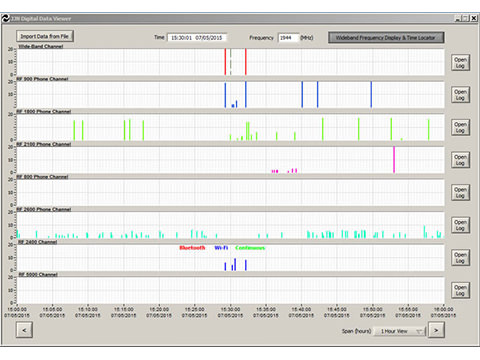Click the RF 2600 Phone Channel title
480x360 pixels.
coord(44,209)
